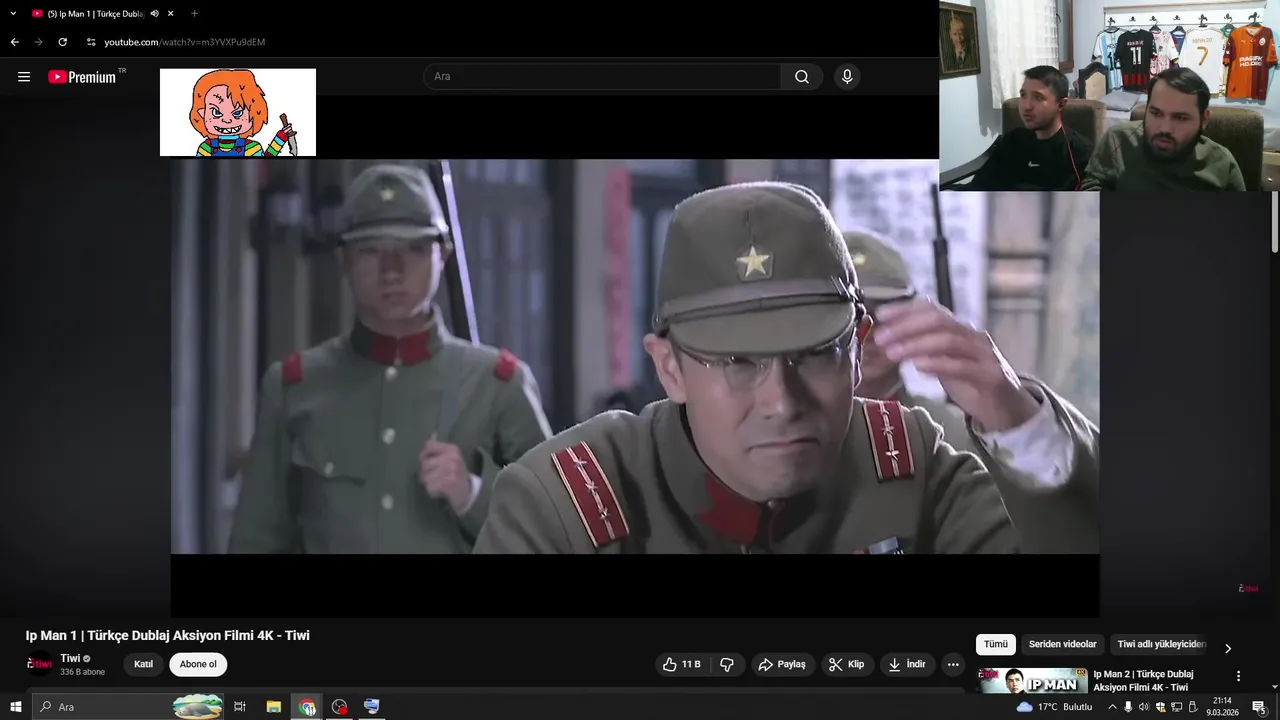Open more actions three-dot menu
1280x720 pixels.
tap(953, 664)
